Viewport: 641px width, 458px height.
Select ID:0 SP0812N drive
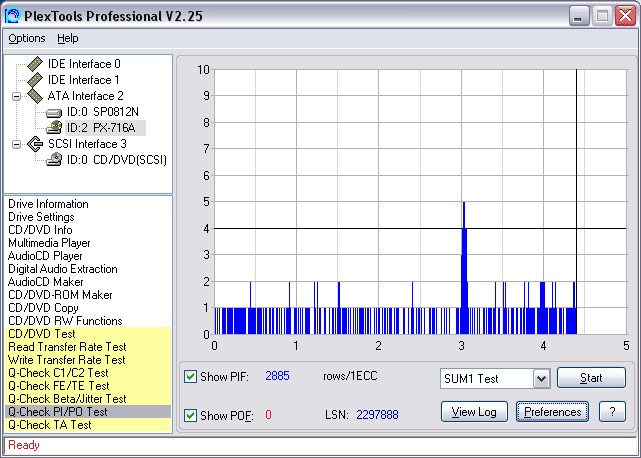click(103, 112)
